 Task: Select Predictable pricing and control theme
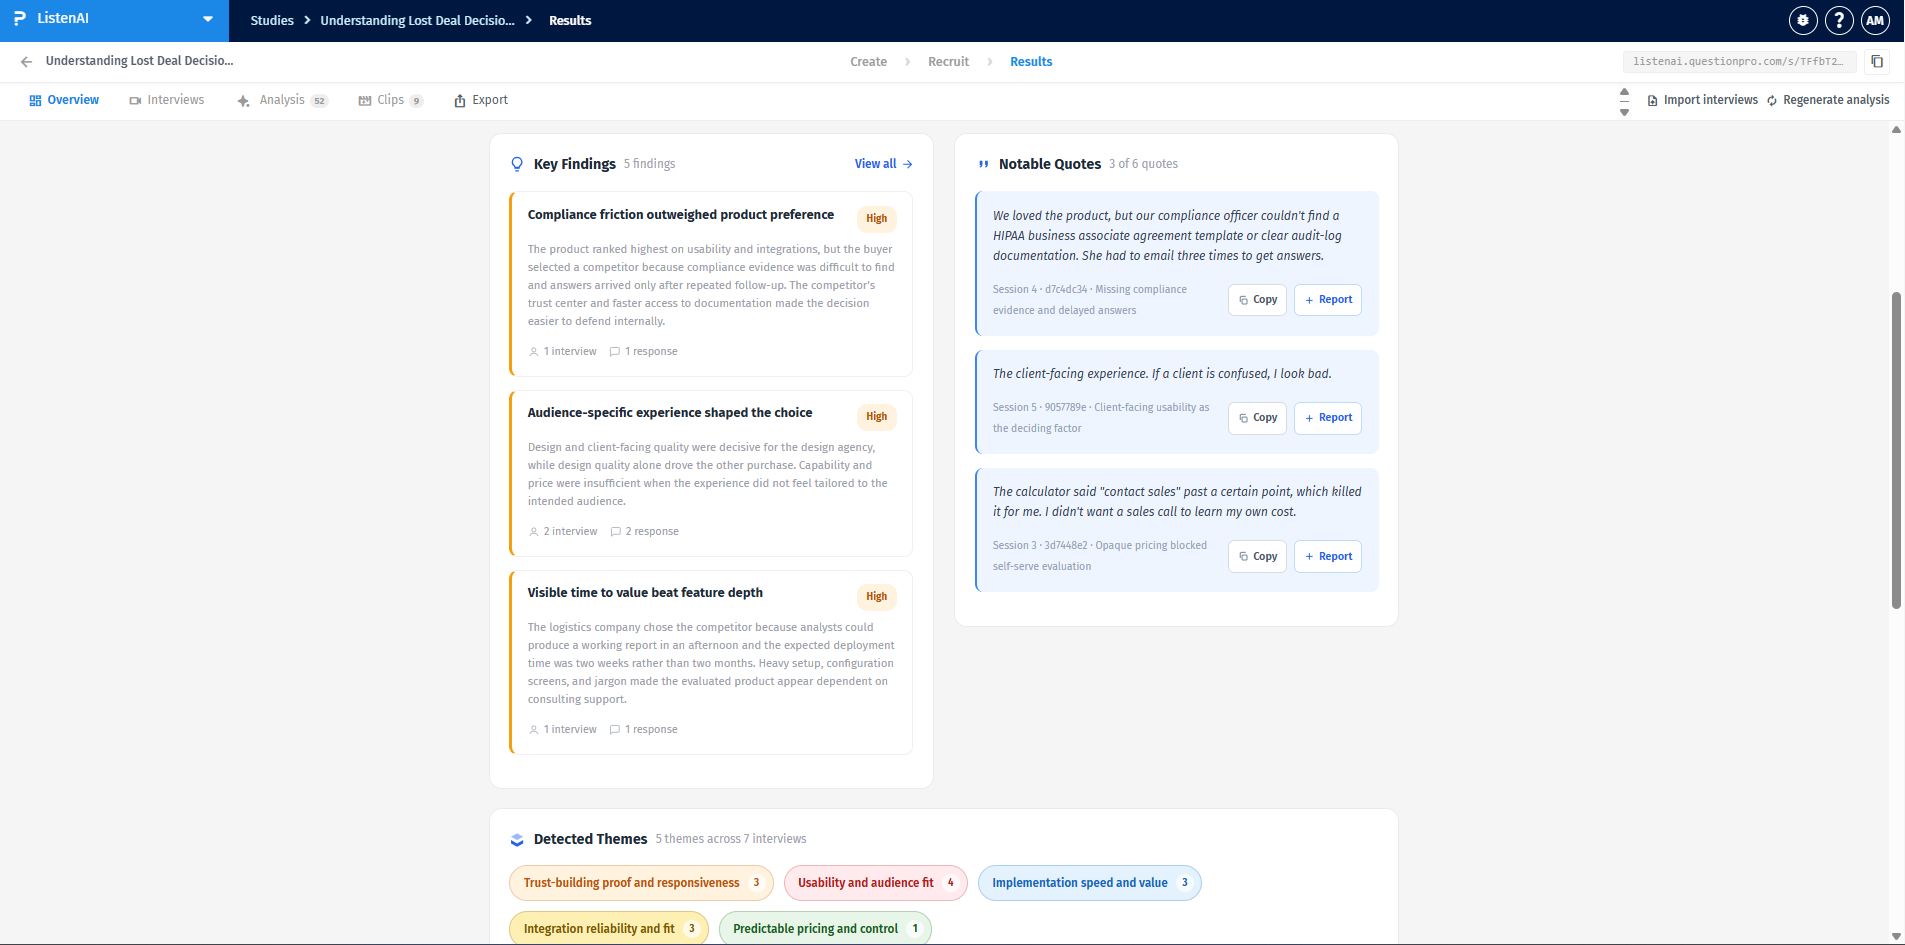tap(825, 929)
